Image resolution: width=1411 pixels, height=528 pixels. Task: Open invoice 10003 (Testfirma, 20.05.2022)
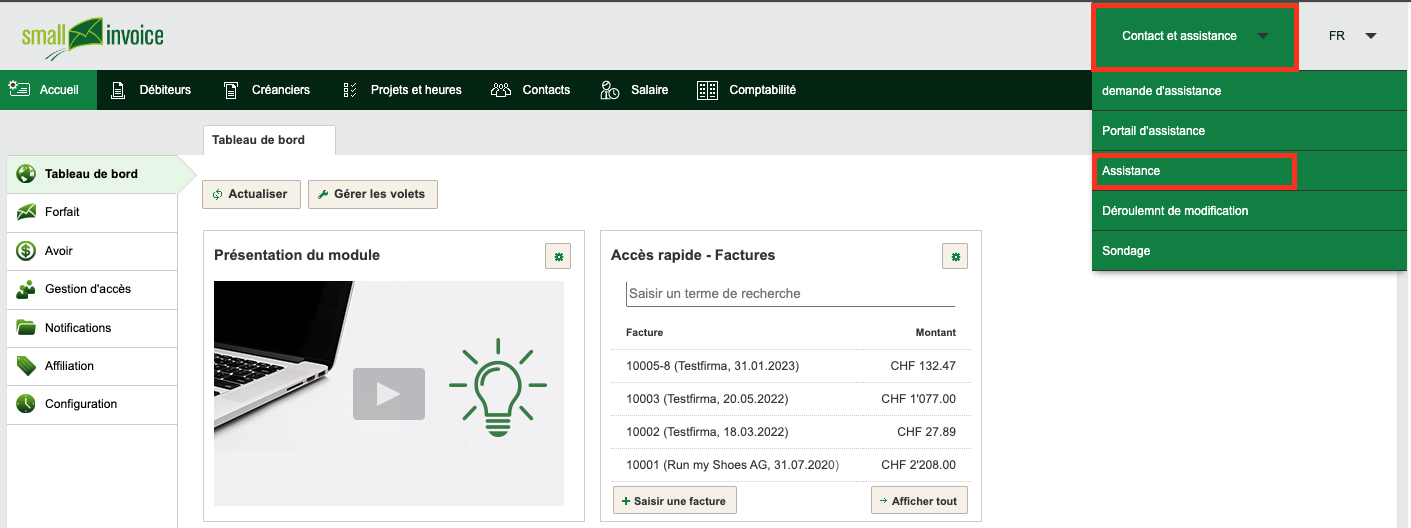707,399
